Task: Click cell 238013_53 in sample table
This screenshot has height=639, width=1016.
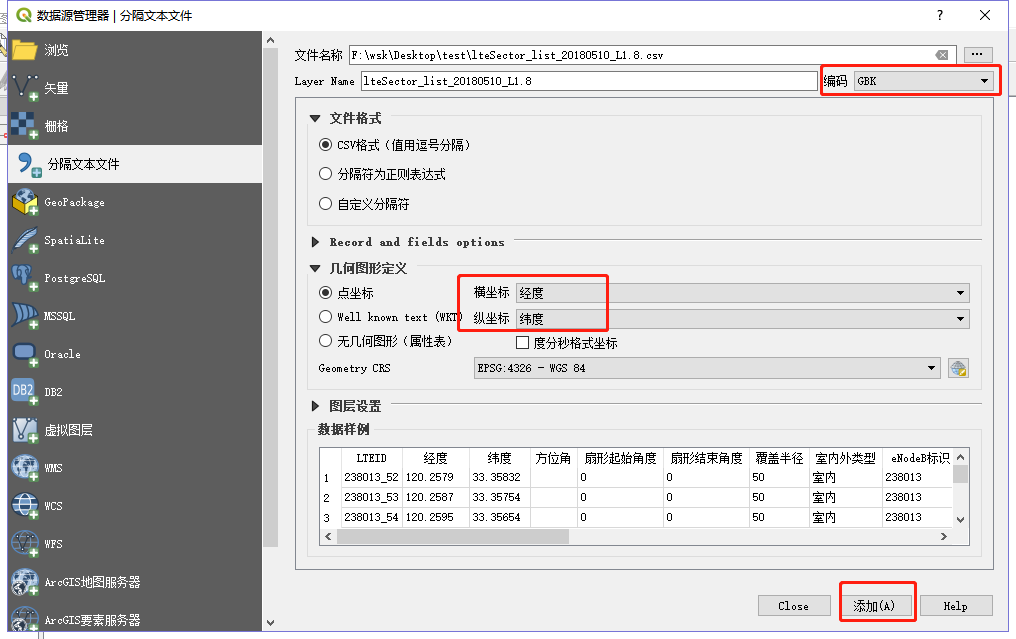Action: point(372,497)
